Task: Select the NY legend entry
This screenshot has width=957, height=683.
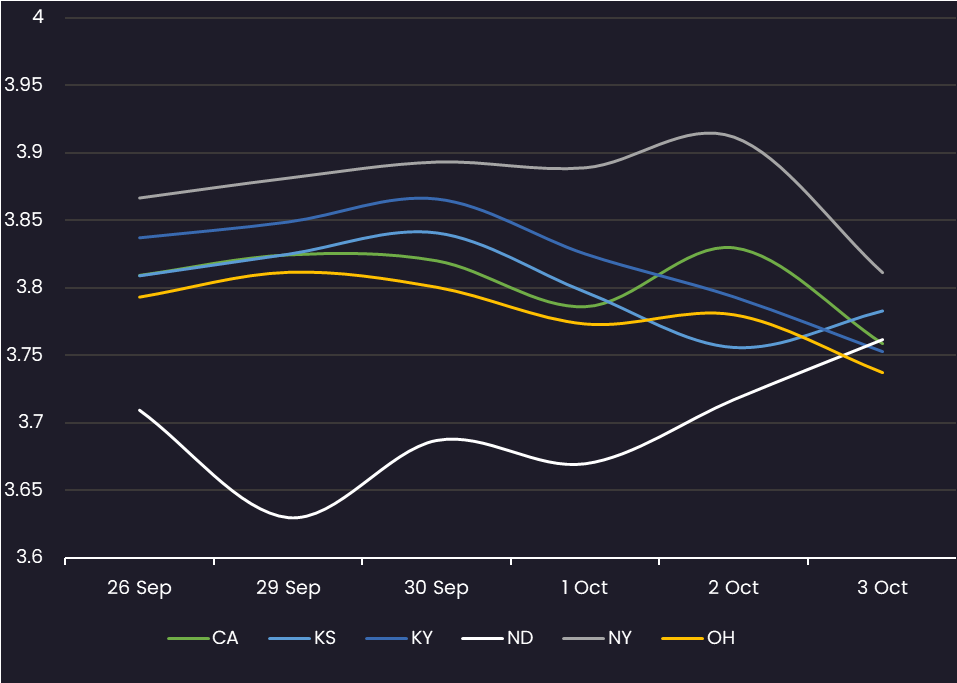Action: [x=619, y=638]
